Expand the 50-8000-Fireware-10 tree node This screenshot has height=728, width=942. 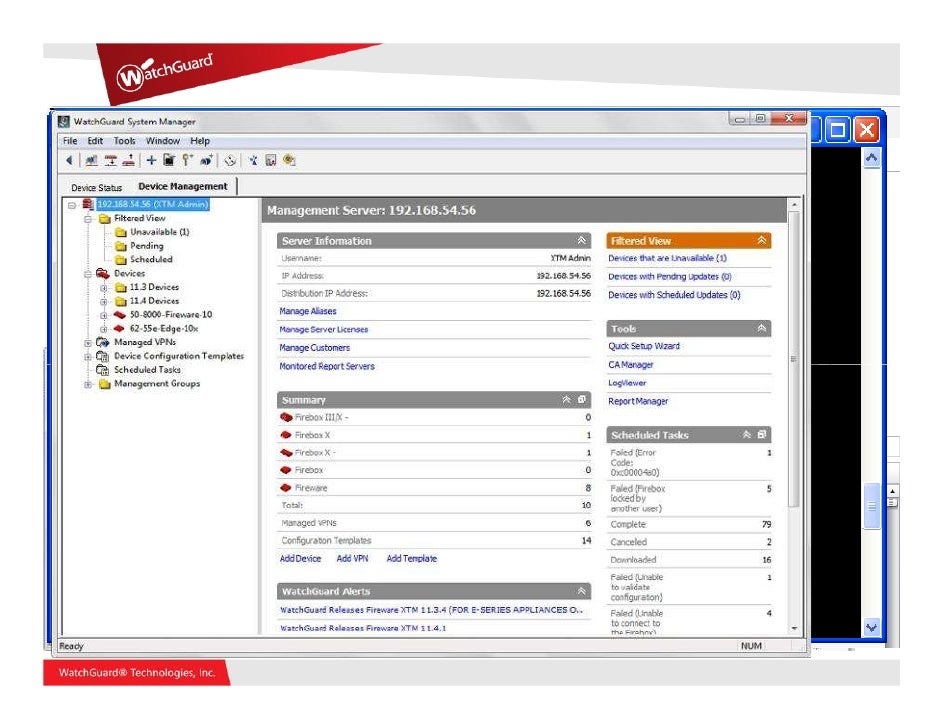104,315
